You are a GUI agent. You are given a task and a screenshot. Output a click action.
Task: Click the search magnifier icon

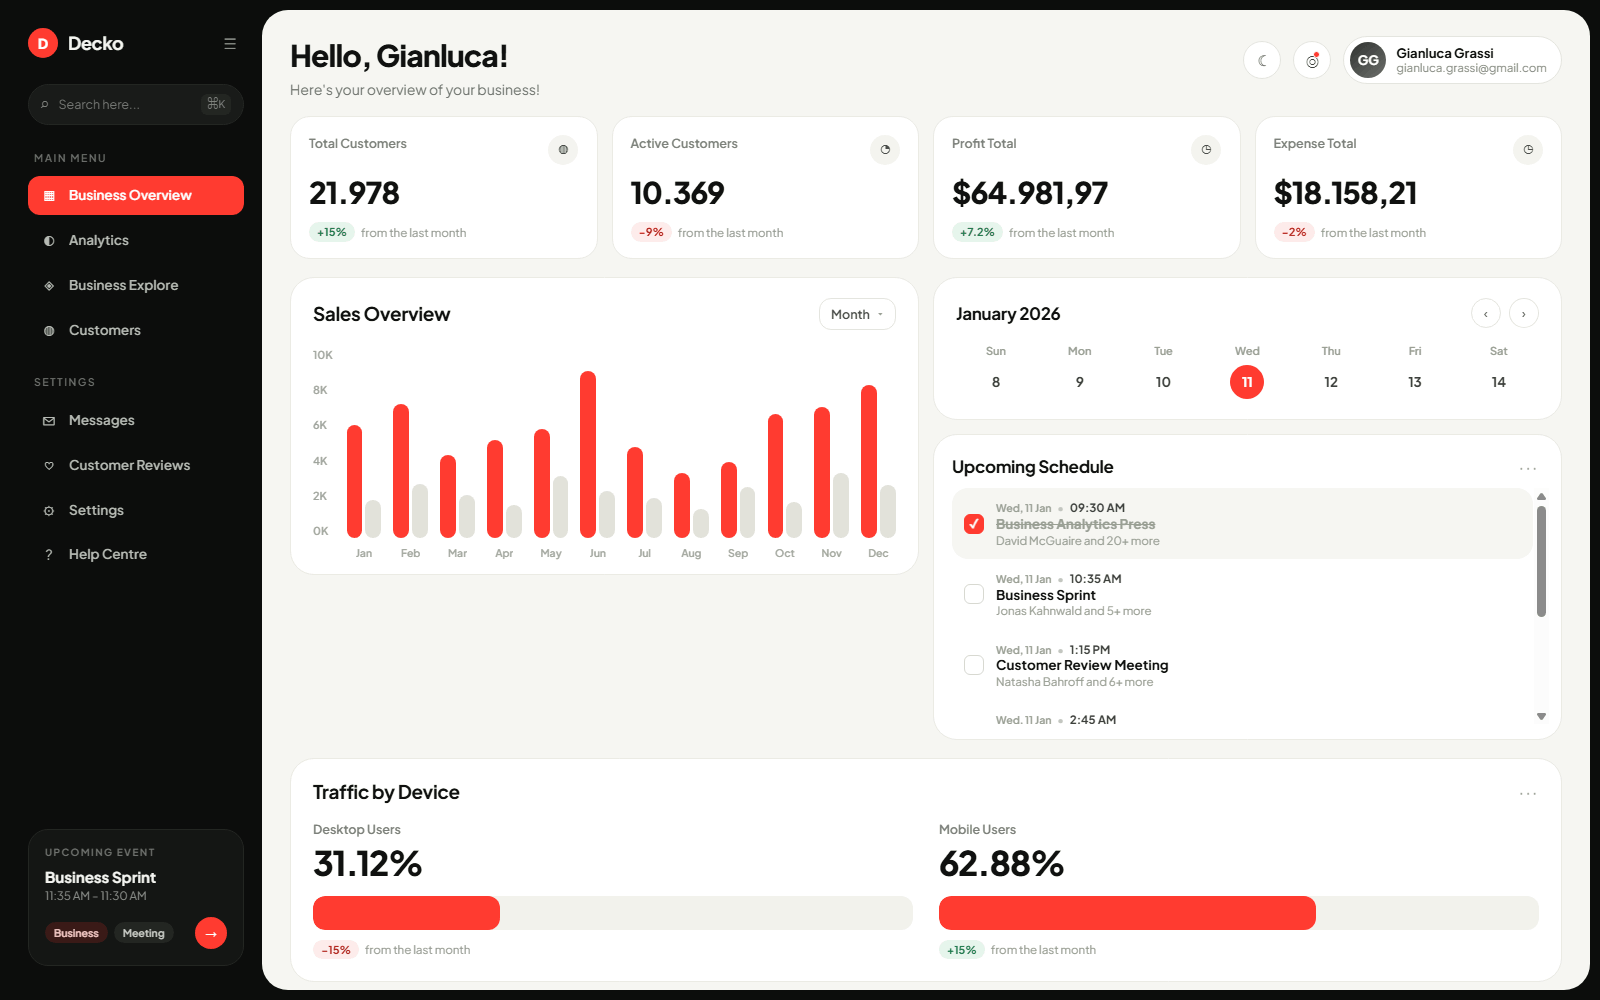[x=45, y=105]
